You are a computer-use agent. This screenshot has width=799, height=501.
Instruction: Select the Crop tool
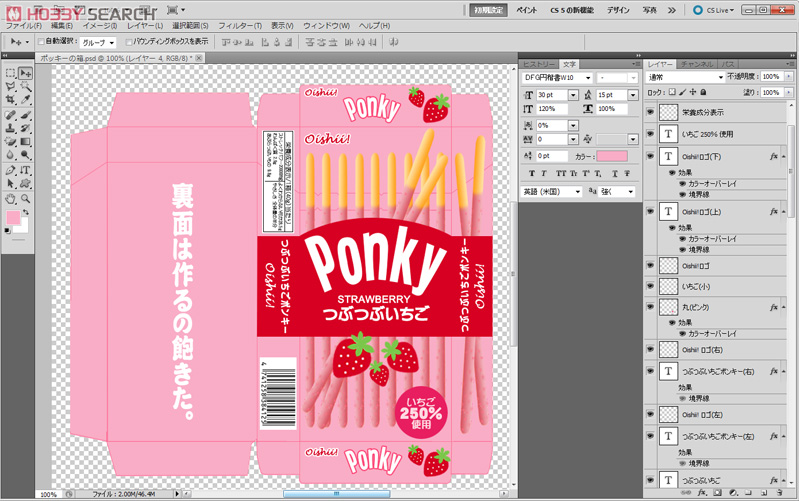coord(10,100)
